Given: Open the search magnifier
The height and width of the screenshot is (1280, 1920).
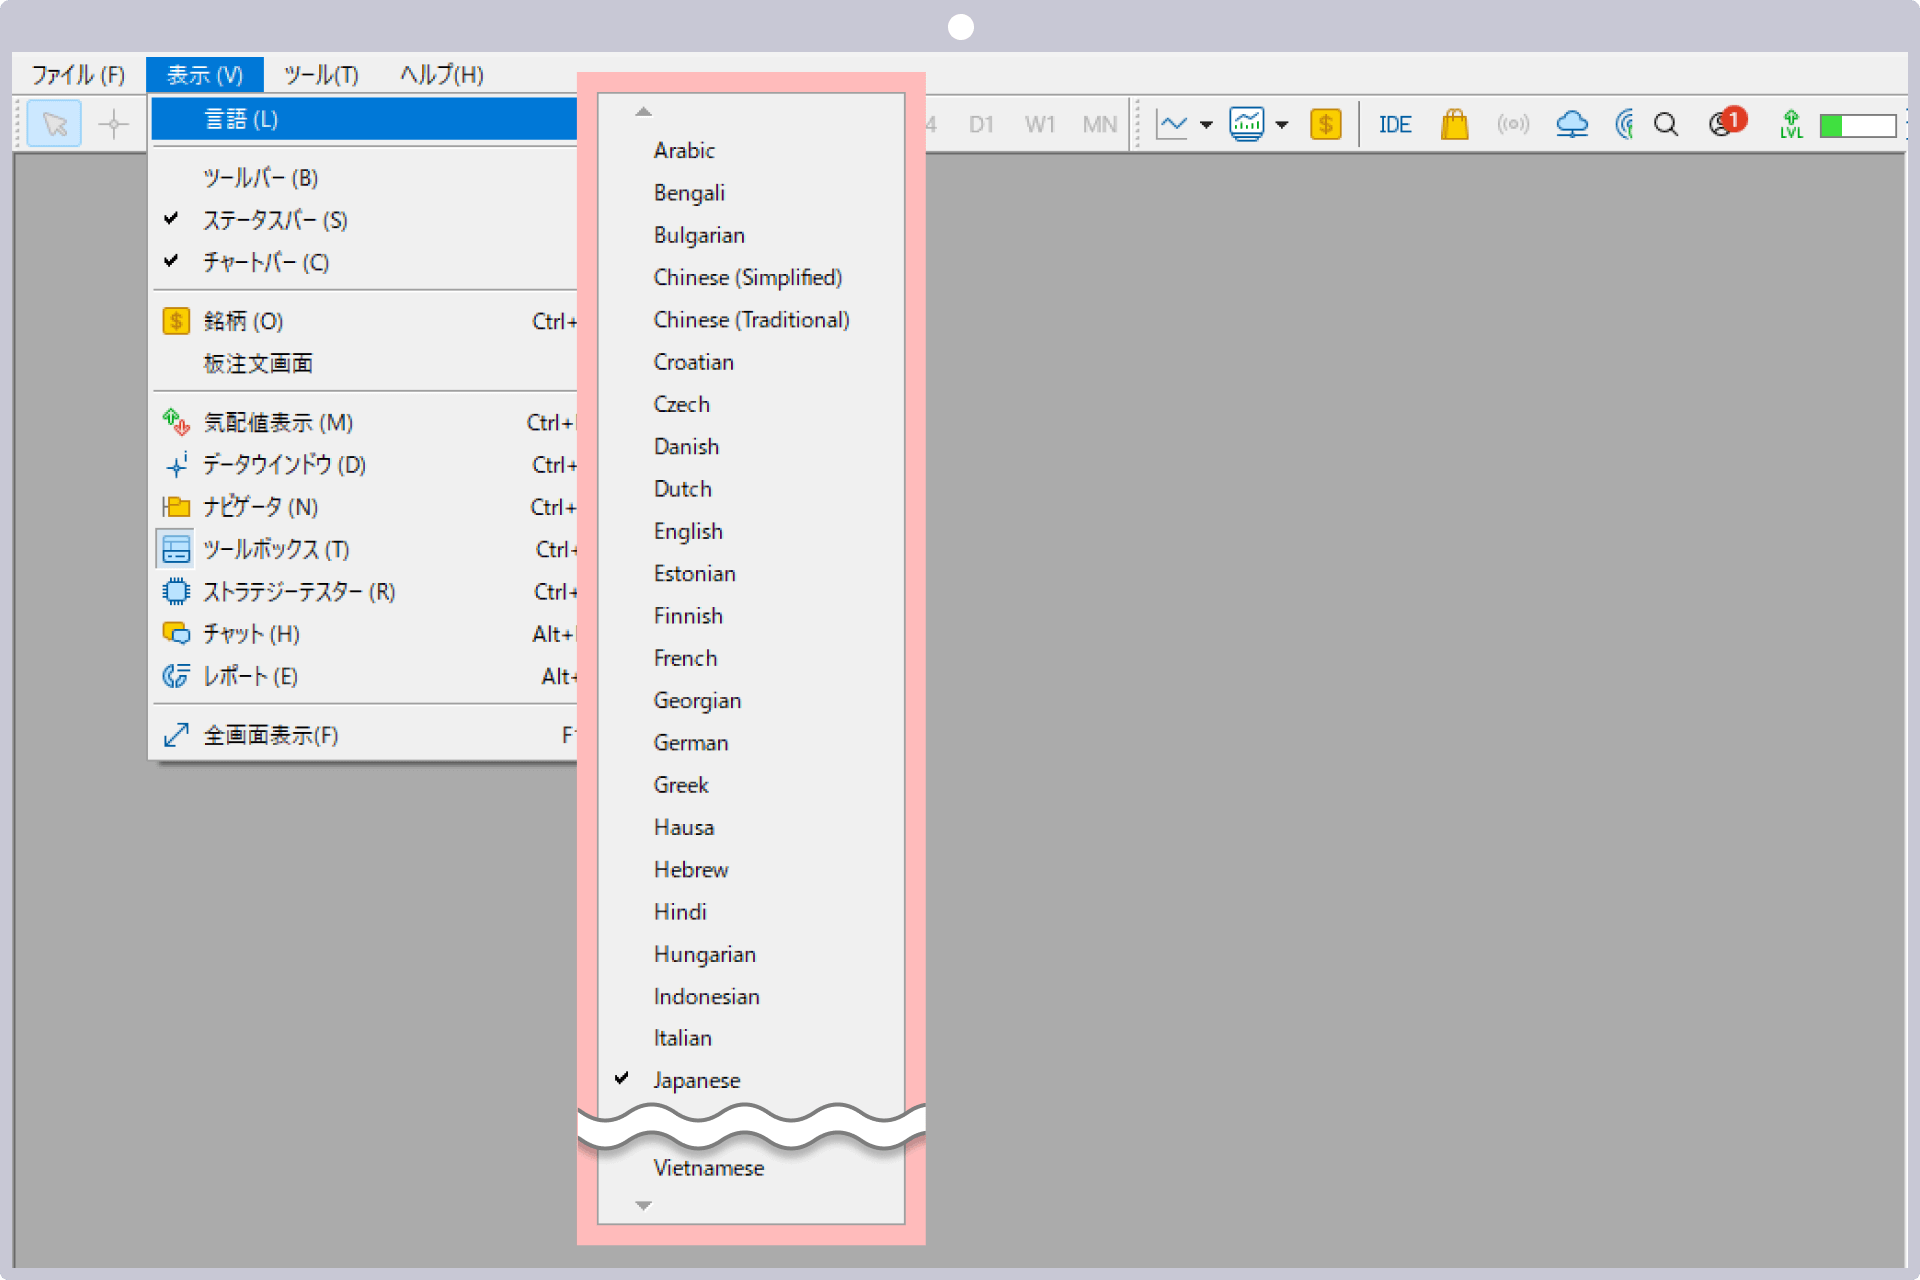Looking at the screenshot, I should (x=1666, y=125).
